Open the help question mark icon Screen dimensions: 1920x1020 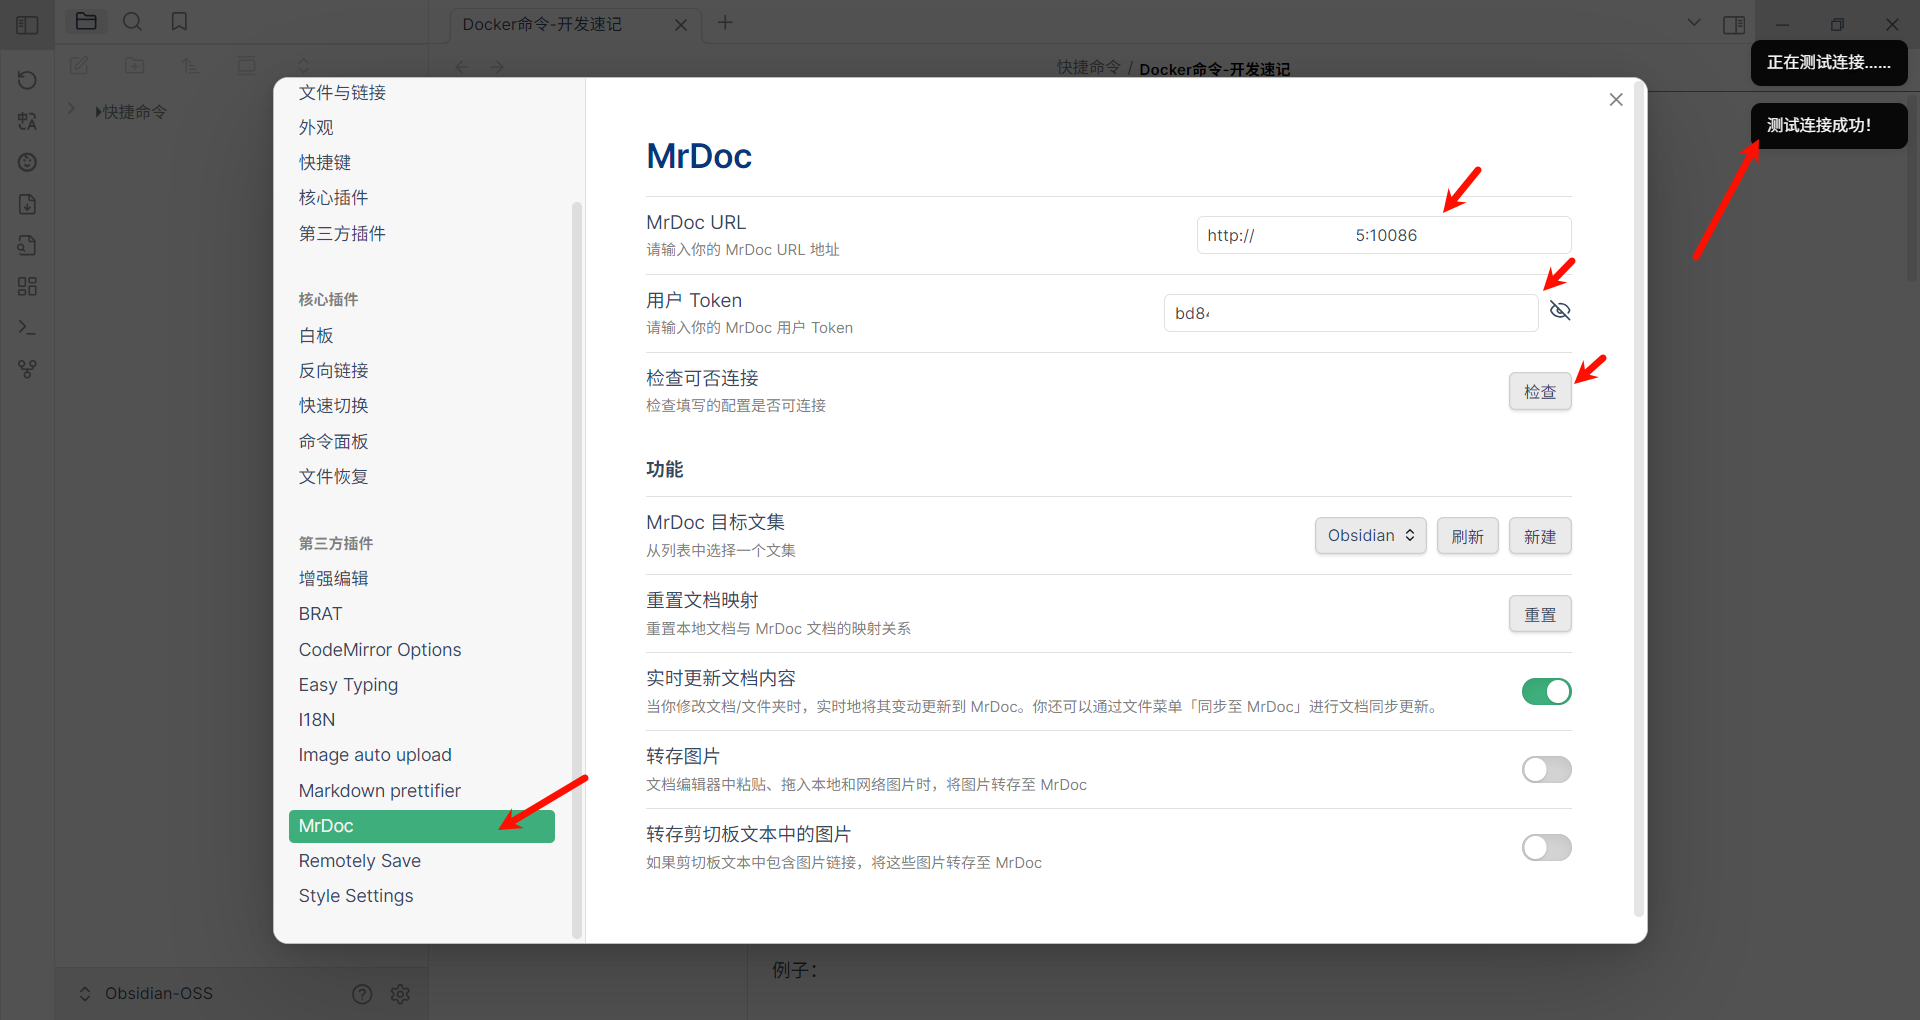pyautogui.click(x=362, y=994)
